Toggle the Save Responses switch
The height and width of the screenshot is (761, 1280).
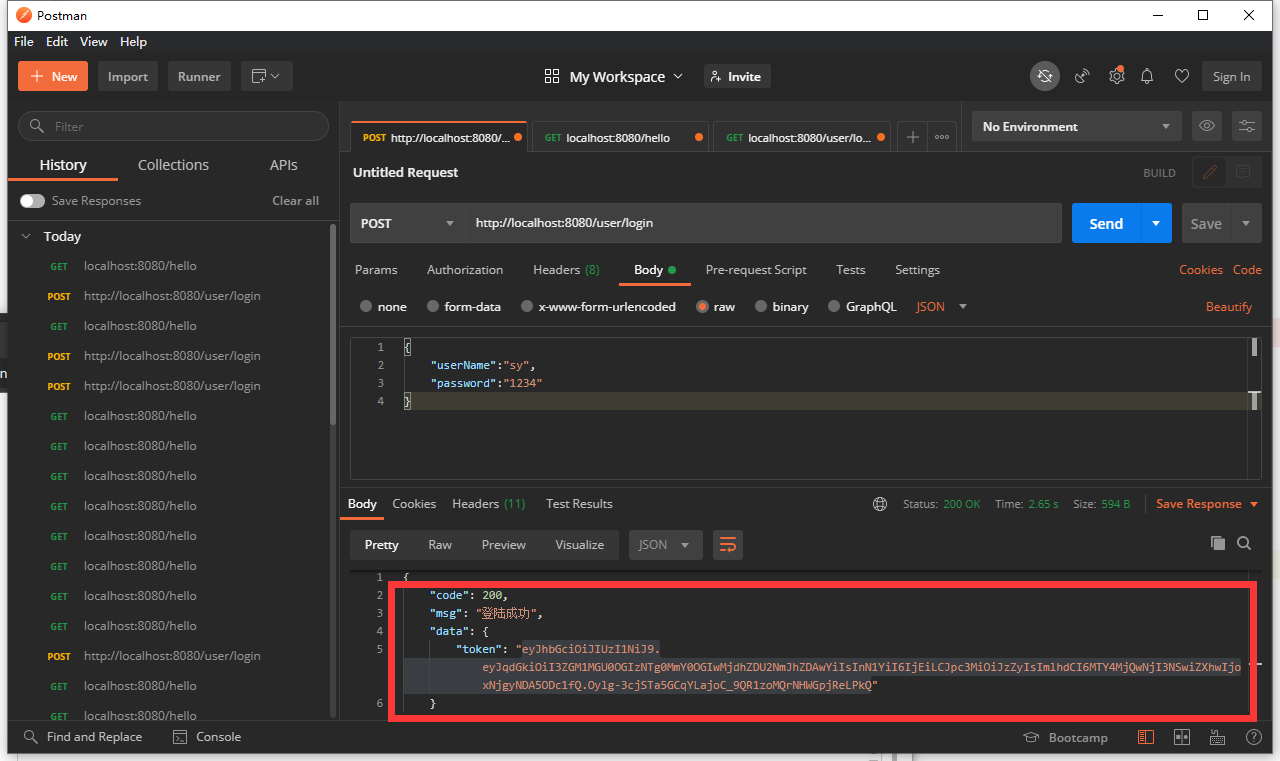click(32, 201)
